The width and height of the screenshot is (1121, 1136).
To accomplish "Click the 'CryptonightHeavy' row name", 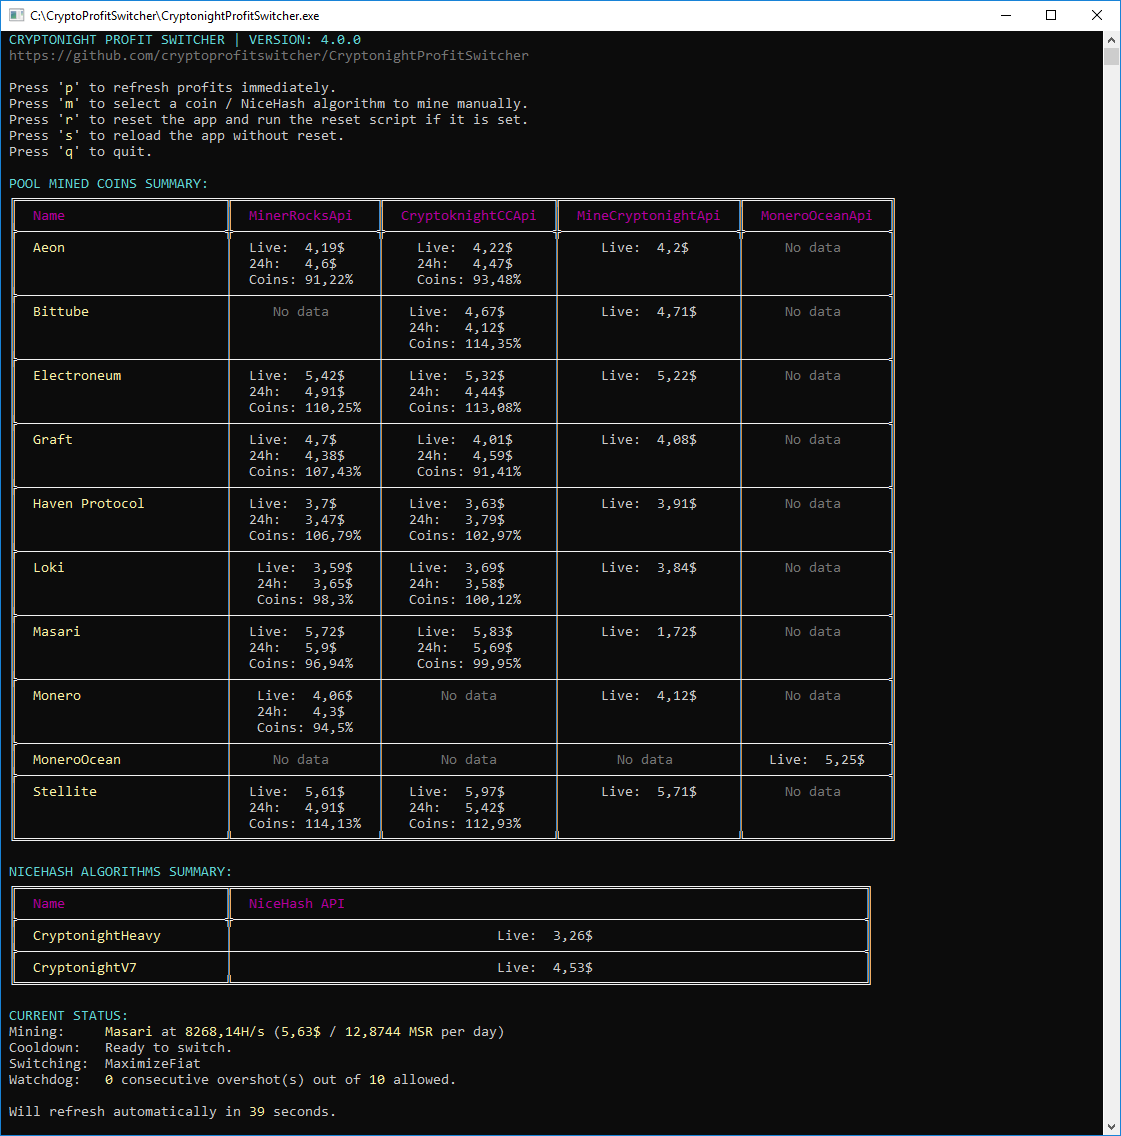I will (96, 935).
